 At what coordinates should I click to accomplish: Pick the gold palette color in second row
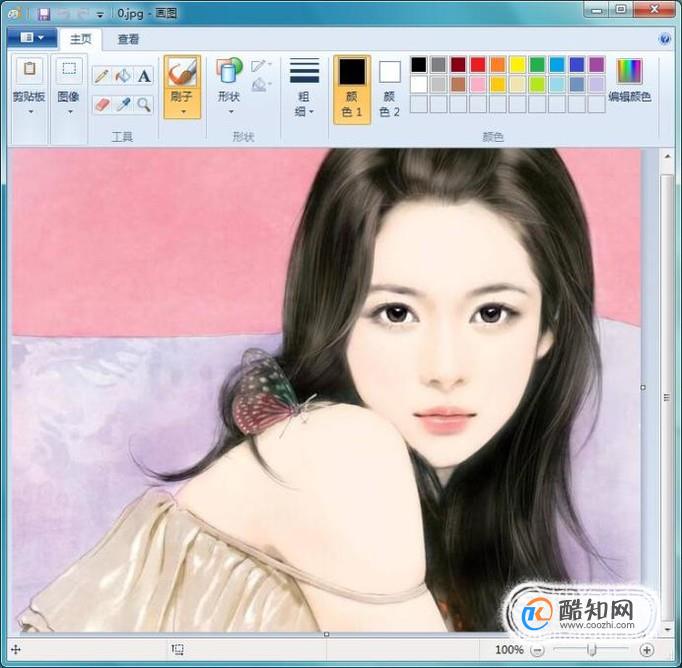click(498, 84)
